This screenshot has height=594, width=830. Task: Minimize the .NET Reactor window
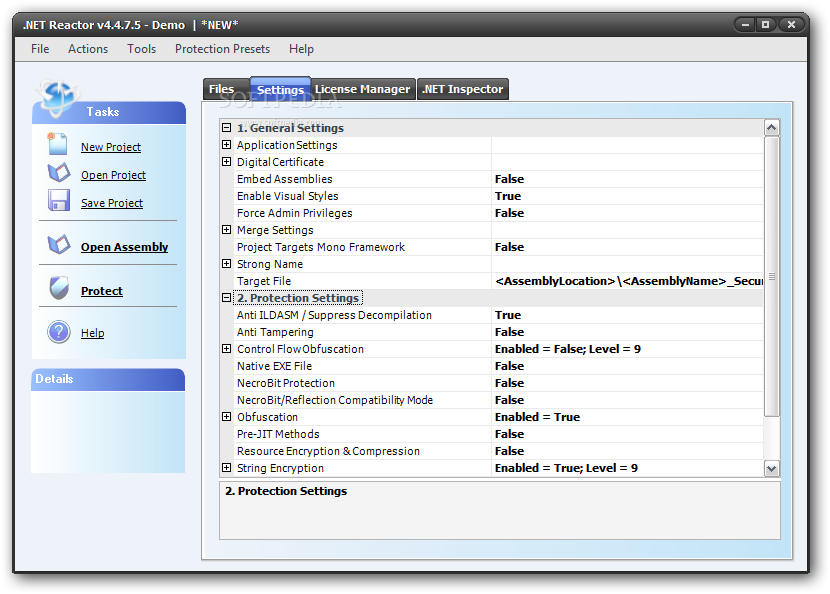[745, 24]
